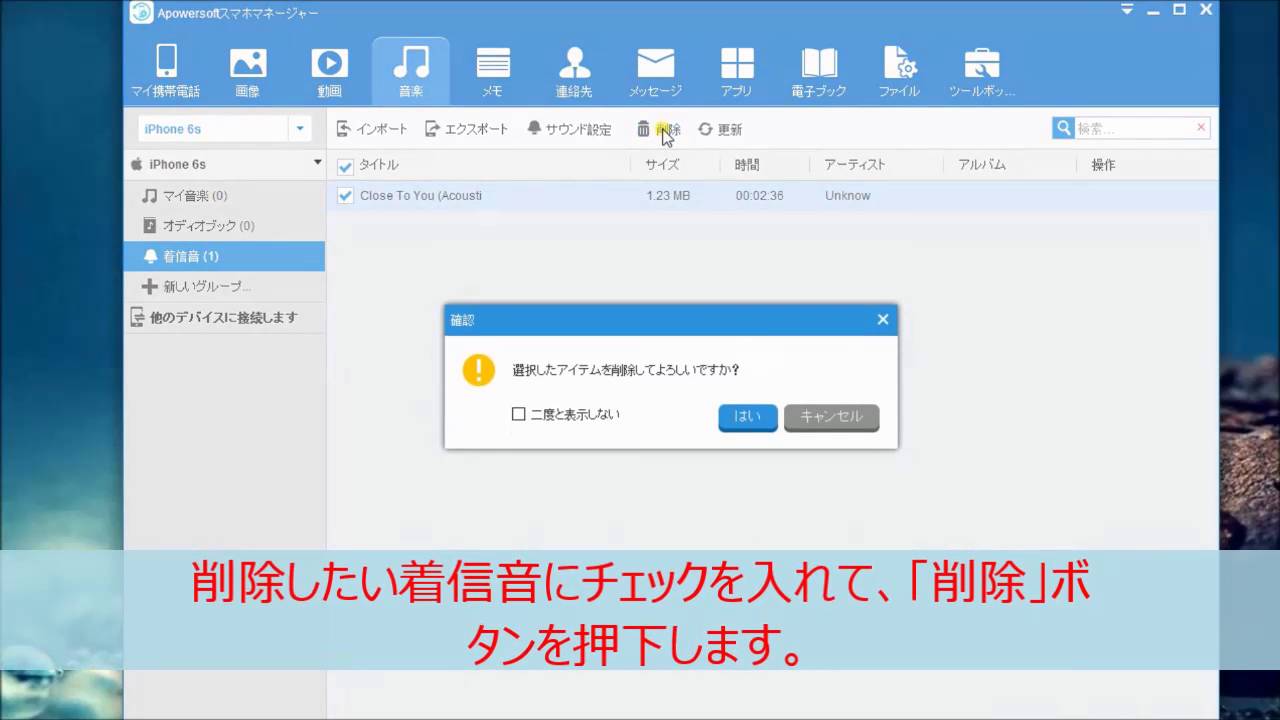
Task: Click the Close To You (Acousti title
Action: pos(421,195)
